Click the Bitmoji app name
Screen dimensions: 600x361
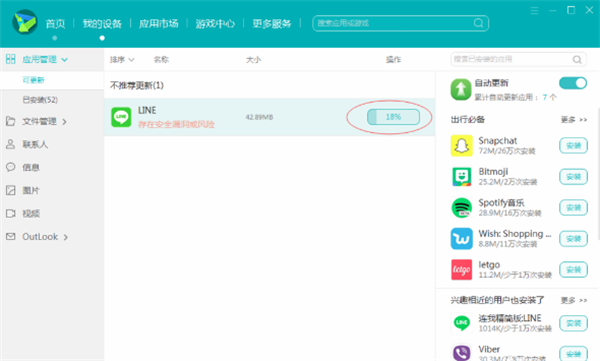(x=493, y=172)
